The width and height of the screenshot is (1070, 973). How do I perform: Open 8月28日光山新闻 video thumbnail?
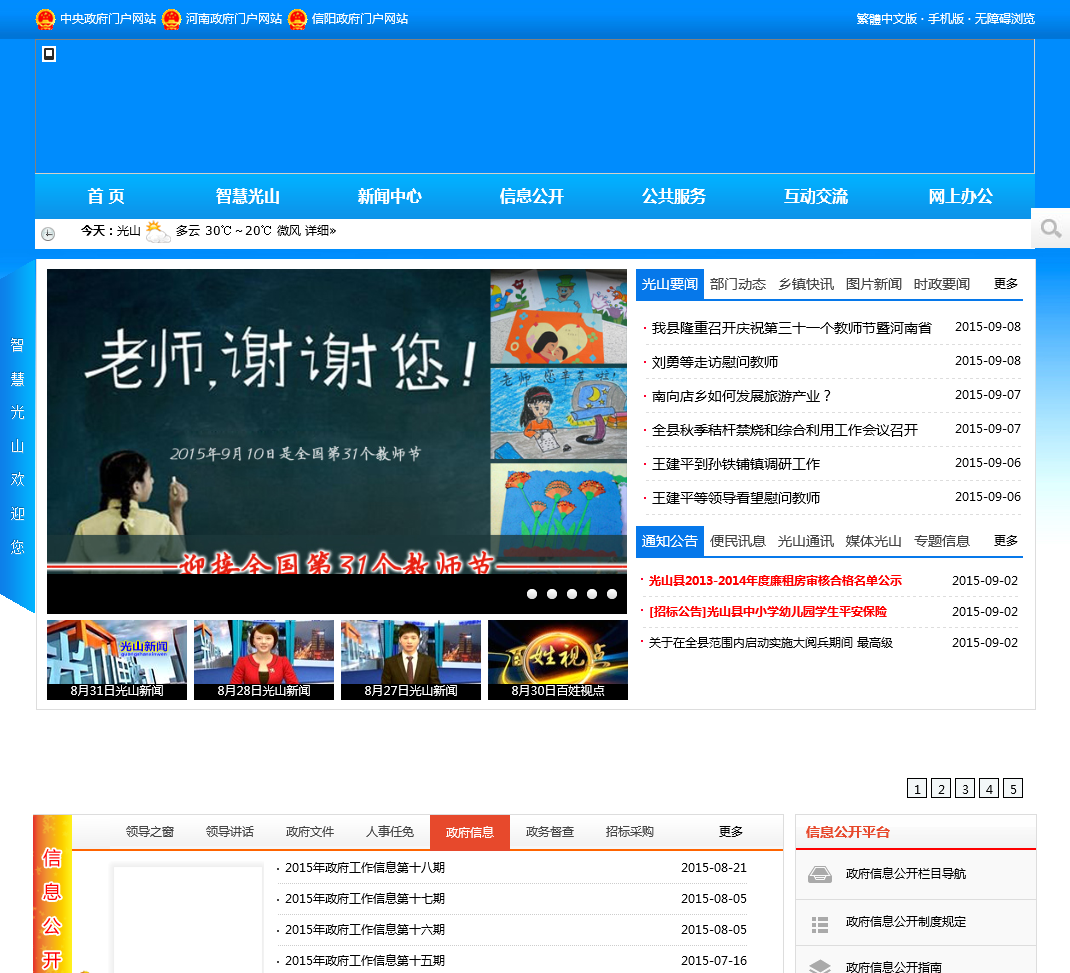264,660
